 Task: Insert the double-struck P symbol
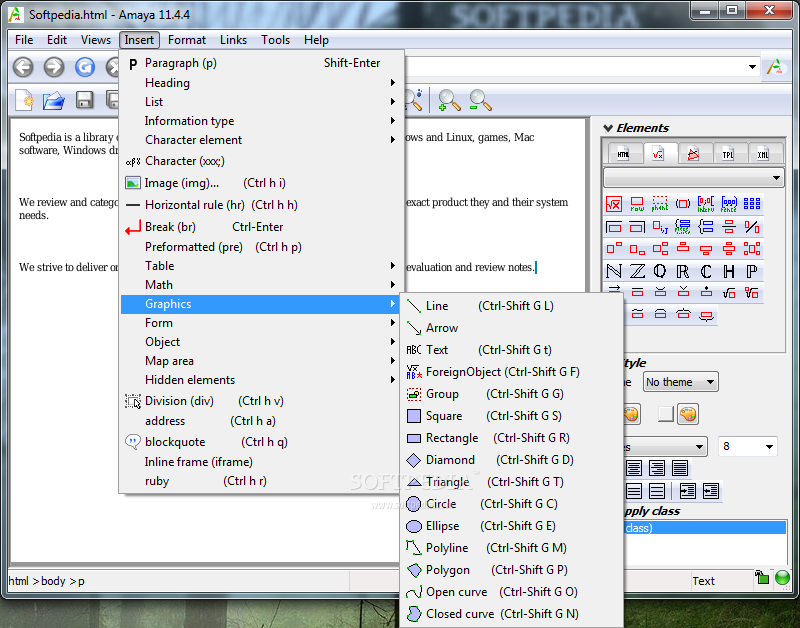pos(752,271)
